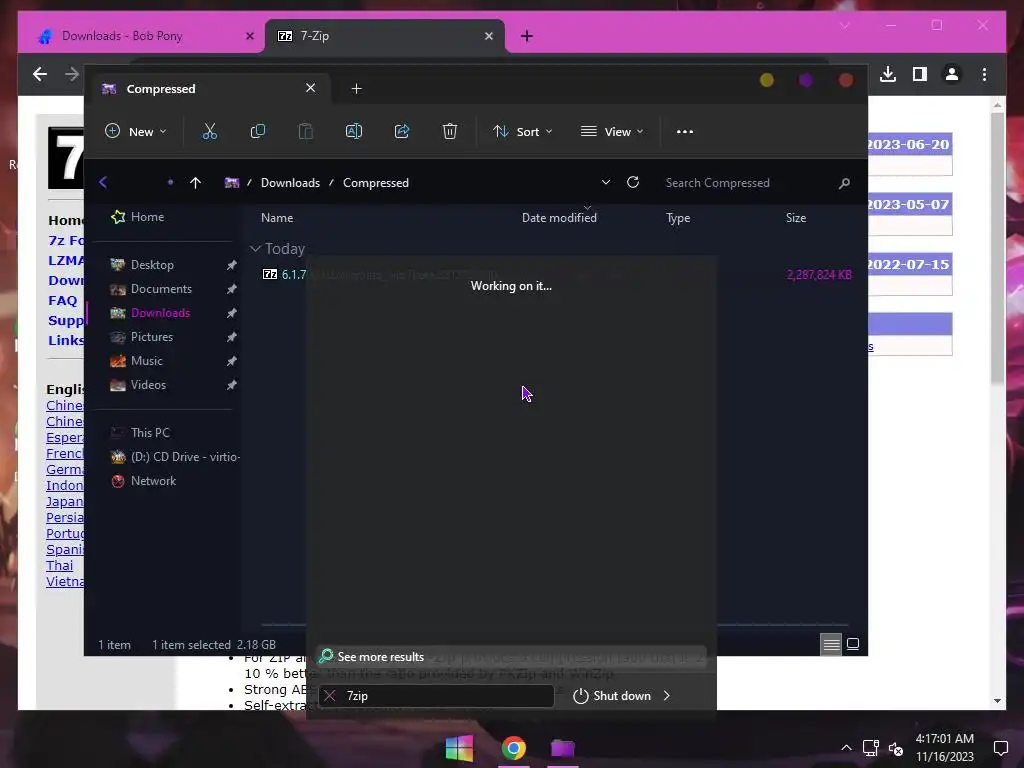Viewport: 1024px width, 768px height.
Task: Click the Rename icon in Explorer toolbar
Action: pos(354,131)
